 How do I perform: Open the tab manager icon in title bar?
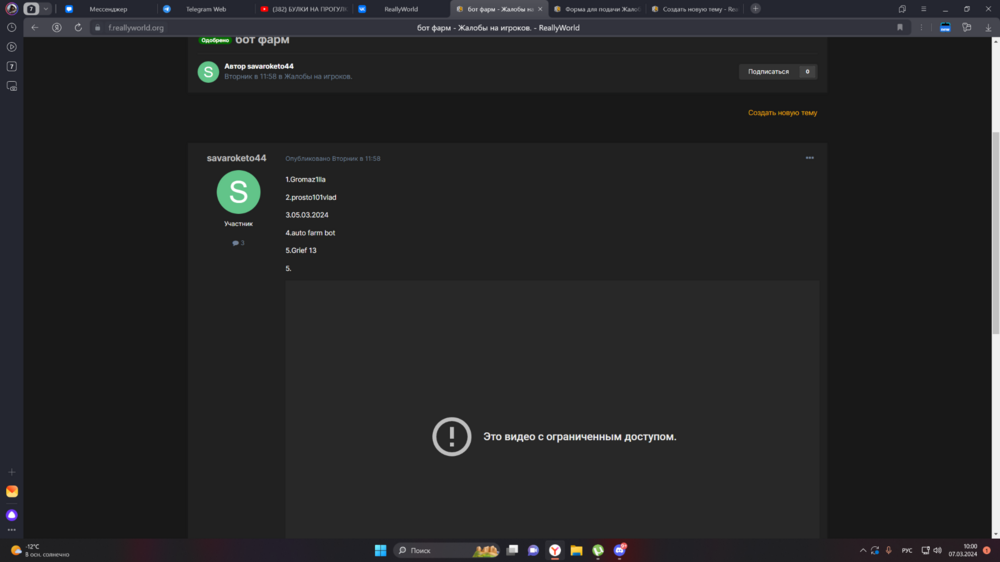pyautogui.click(x=902, y=9)
